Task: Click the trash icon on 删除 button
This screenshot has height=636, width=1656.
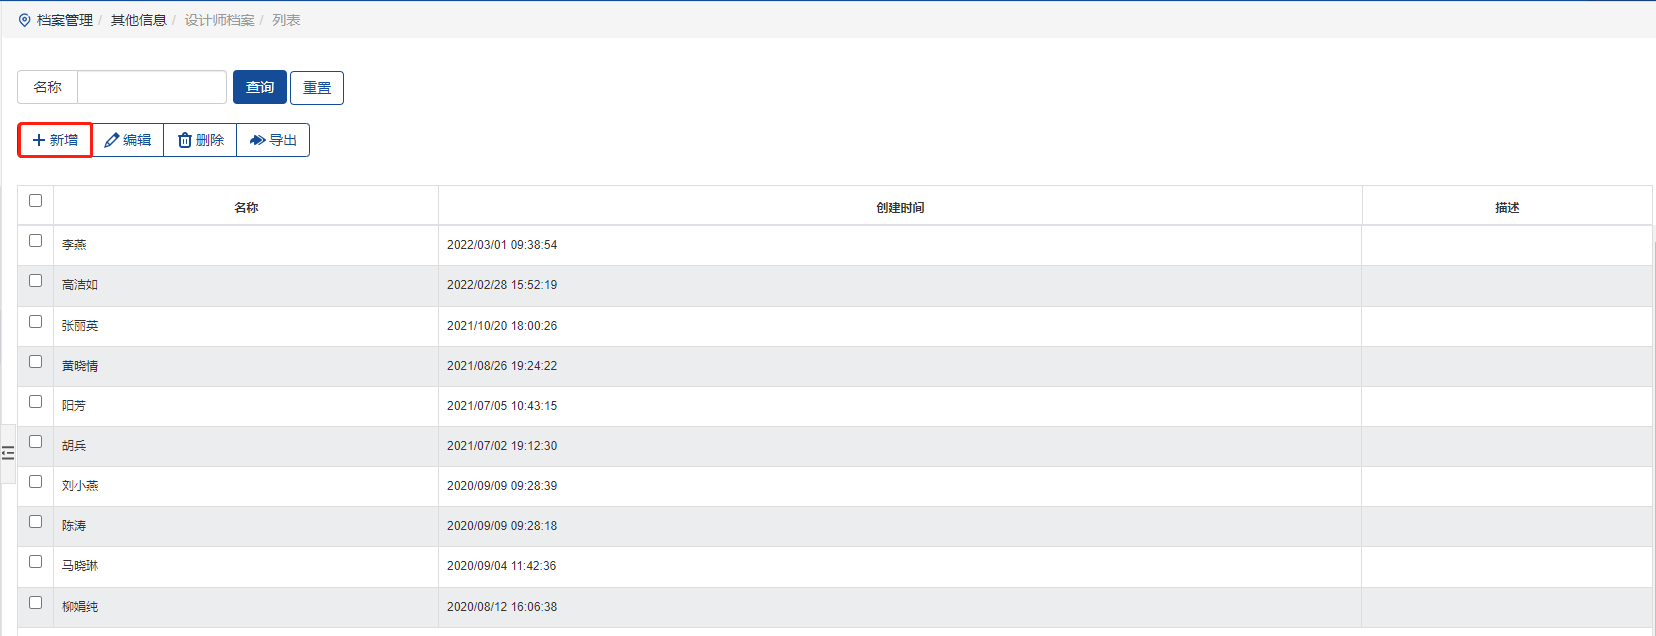Action: click(x=185, y=140)
